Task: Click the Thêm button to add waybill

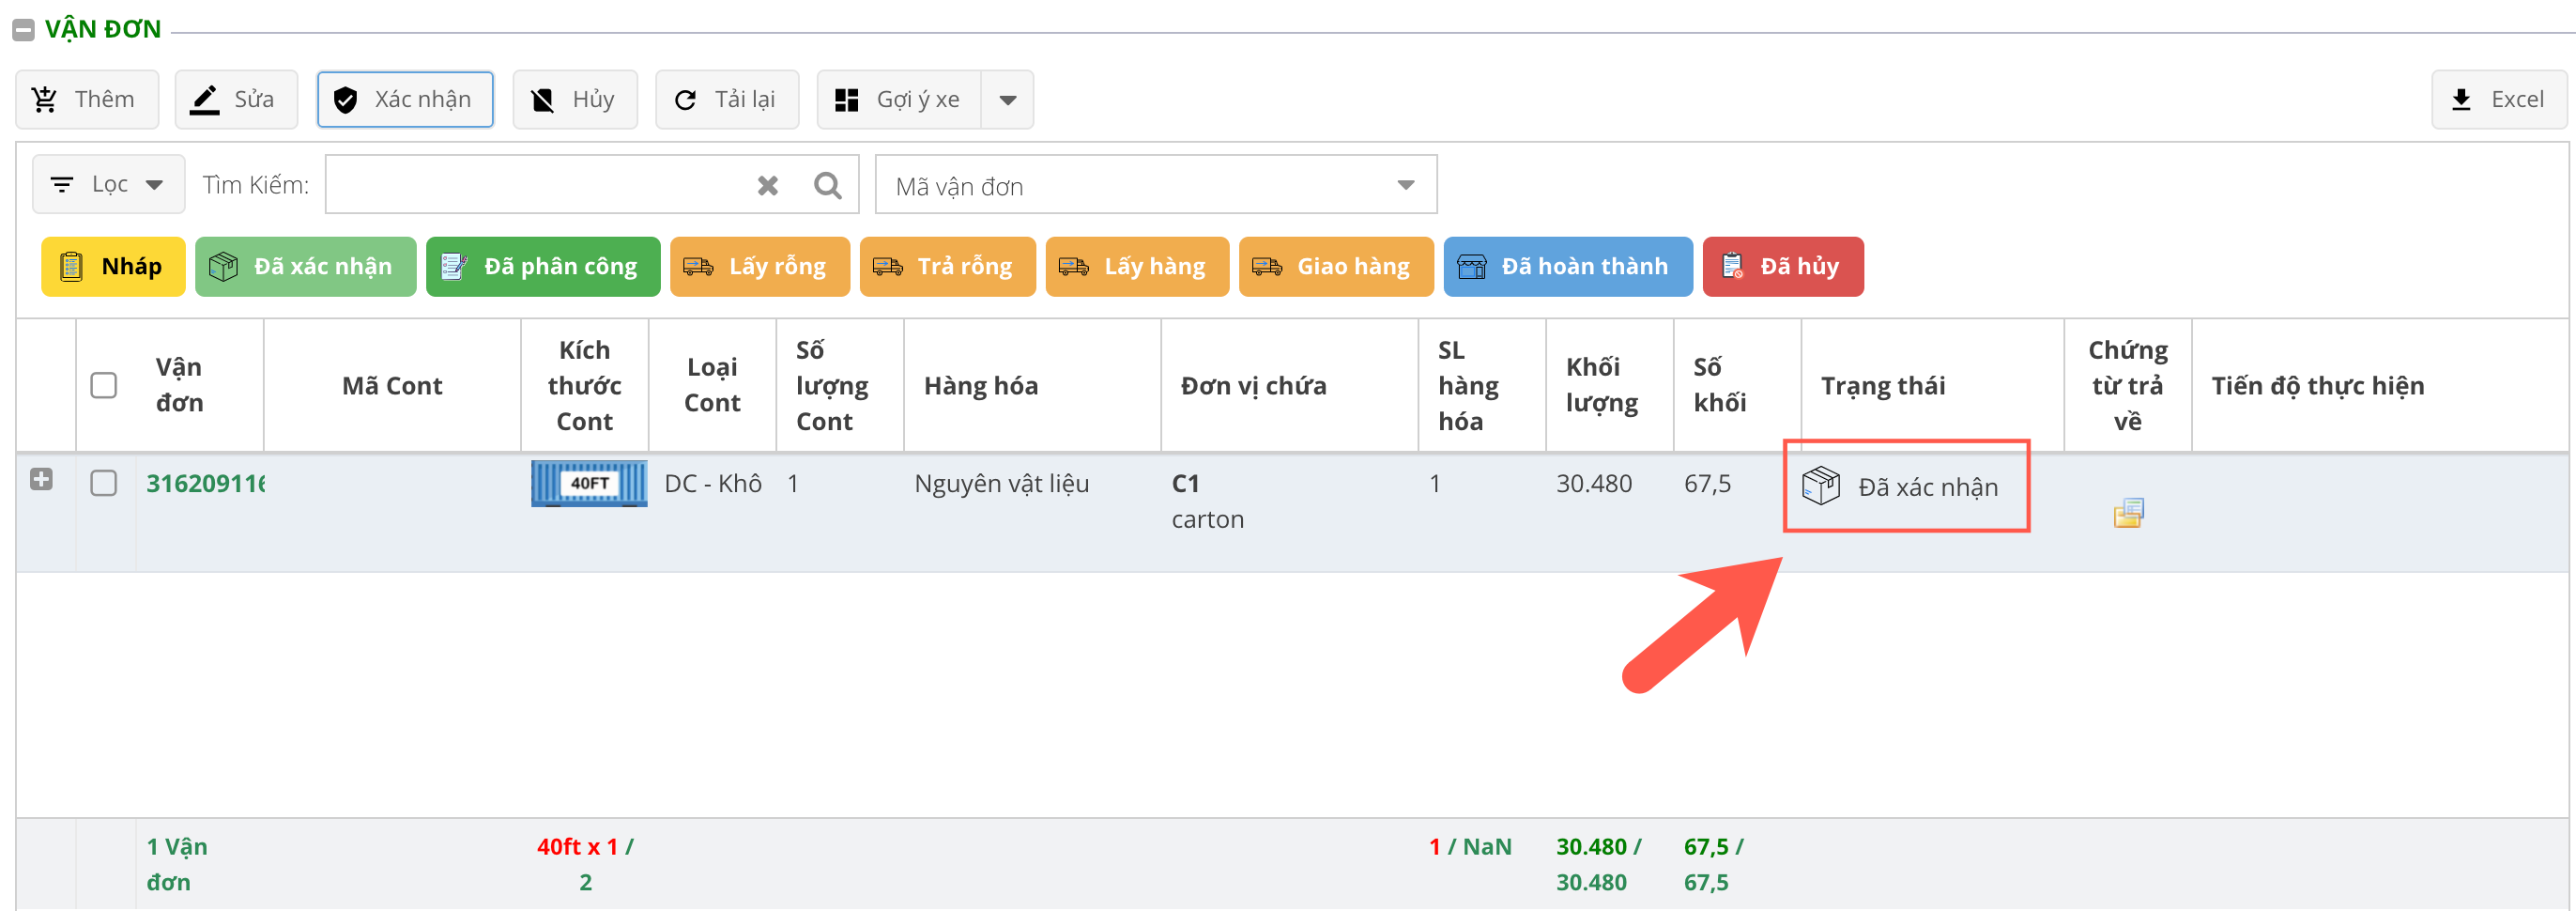Action: 87,99
